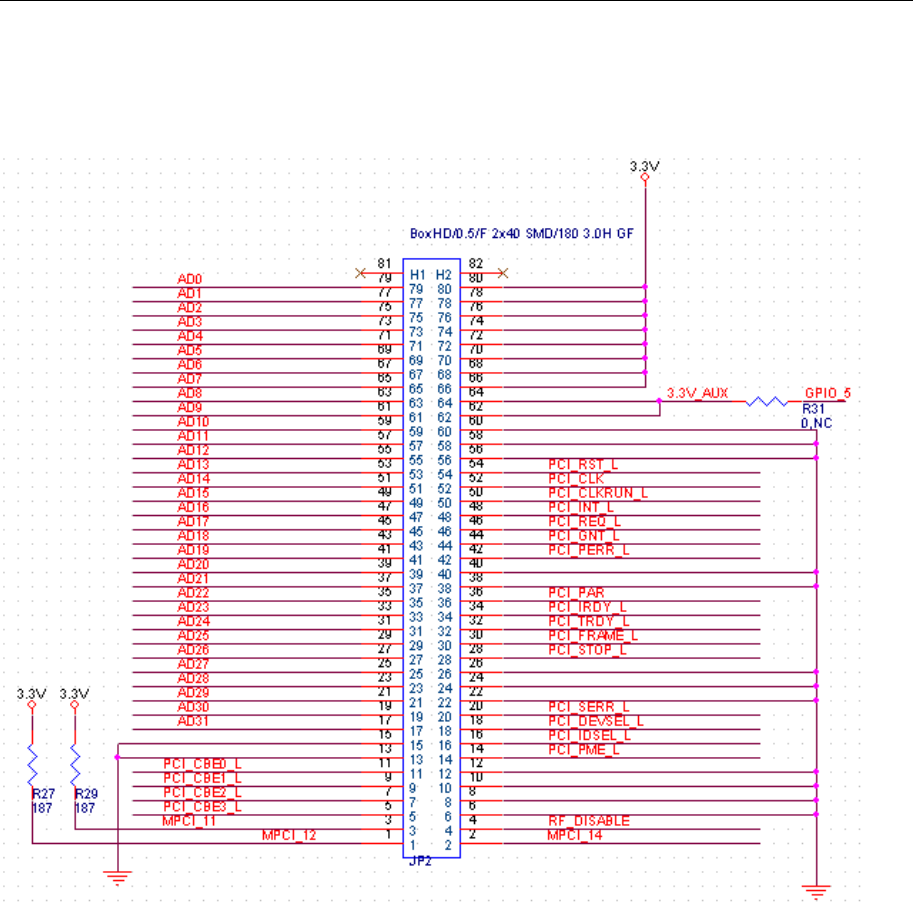The height and width of the screenshot is (910, 913).
Task: Select the GPIO_5 net label
Action: point(827,393)
